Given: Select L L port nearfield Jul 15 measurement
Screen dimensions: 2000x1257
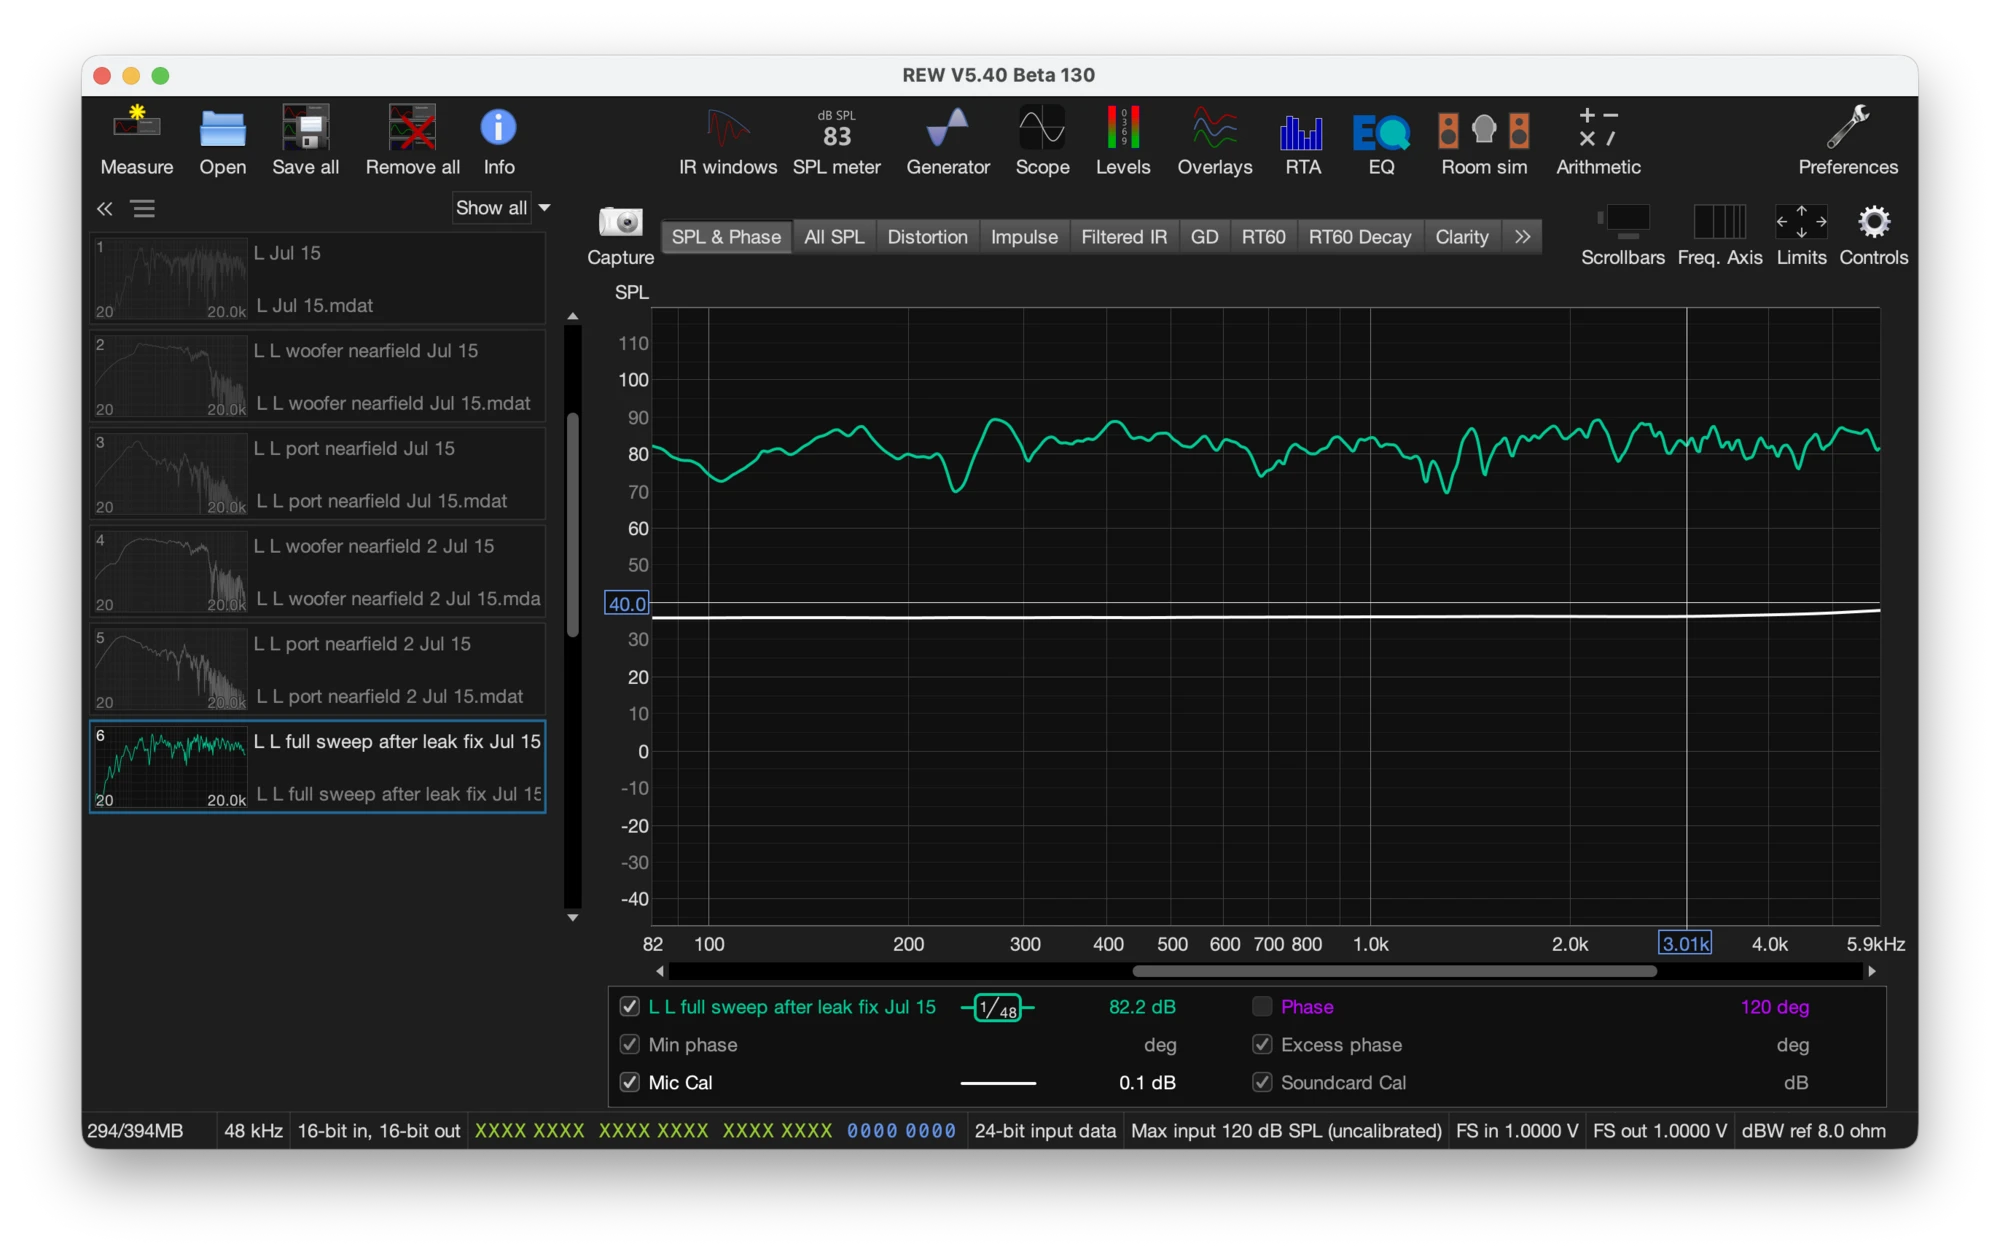Looking at the screenshot, I should click(318, 474).
